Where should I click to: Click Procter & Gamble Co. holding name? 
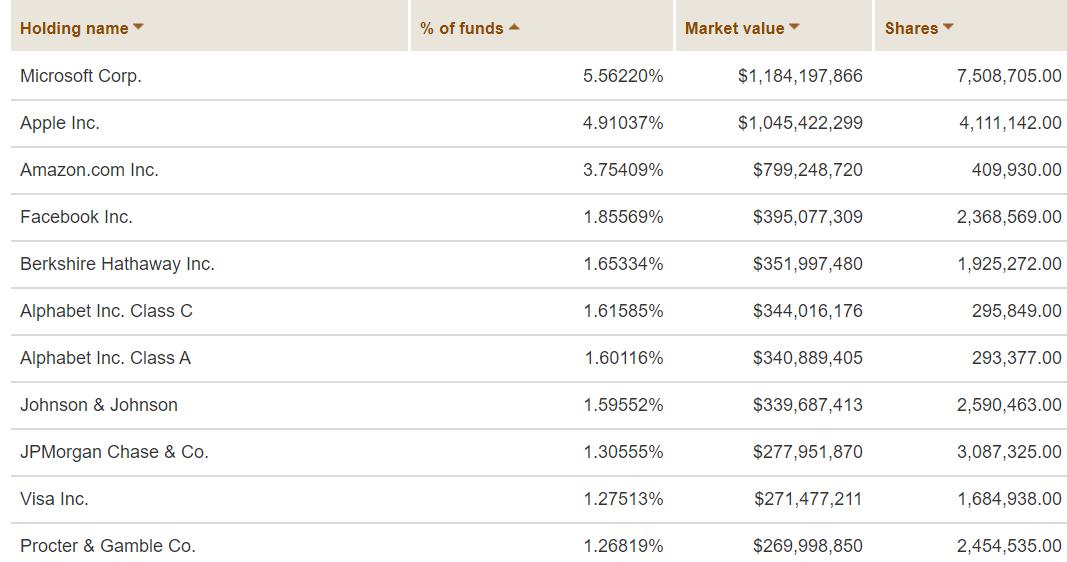(x=108, y=546)
